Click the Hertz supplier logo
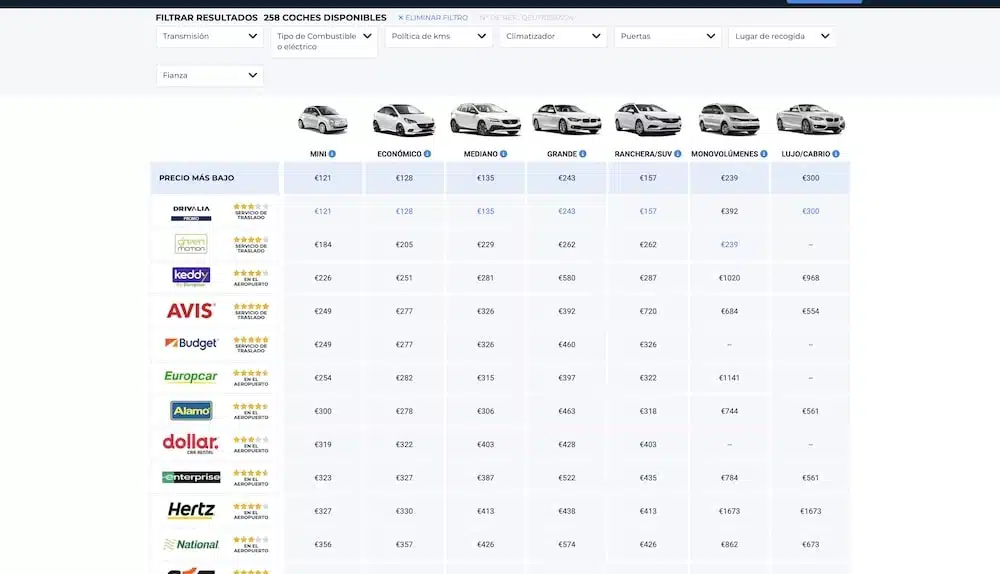The width and height of the screenshot is (1000, 574). point(191,510)
